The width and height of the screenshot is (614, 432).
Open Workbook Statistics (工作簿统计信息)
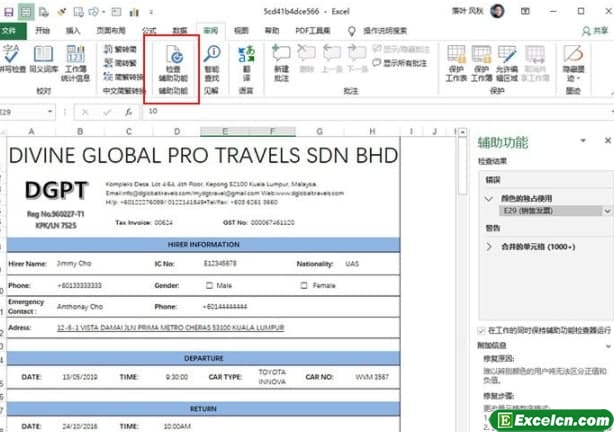[75, 63]
